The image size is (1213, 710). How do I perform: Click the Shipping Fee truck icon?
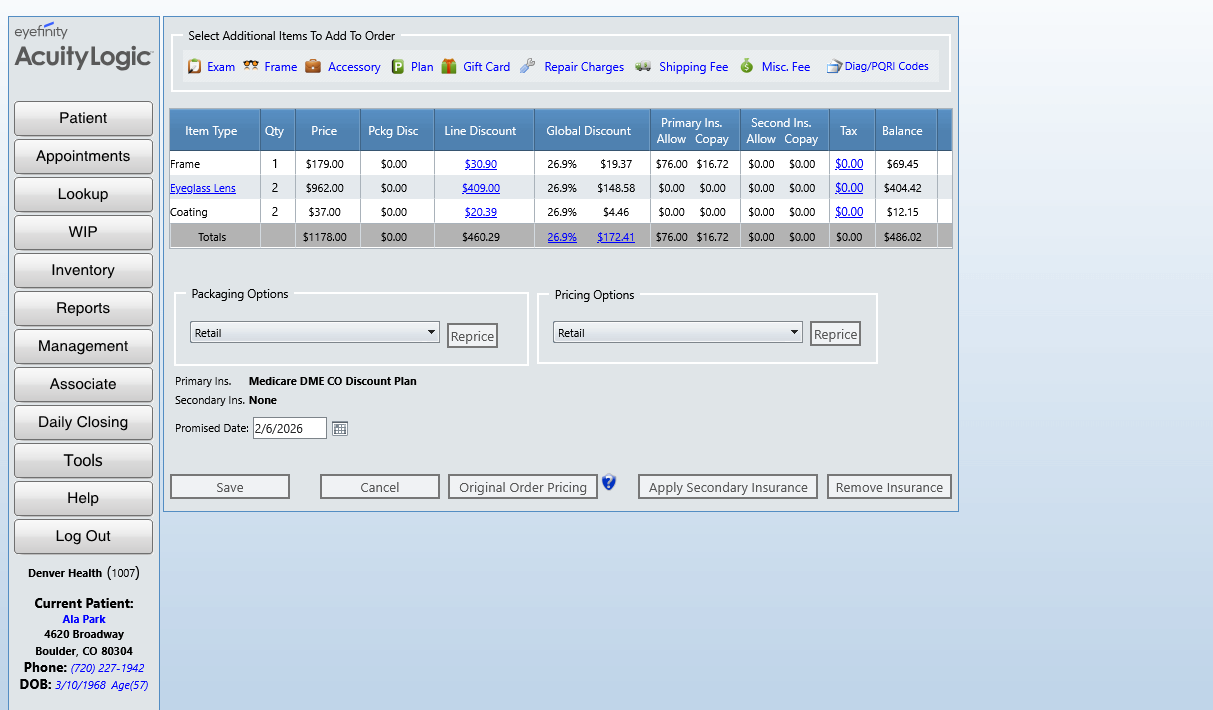pyautogui.click(x=643, y=67)
